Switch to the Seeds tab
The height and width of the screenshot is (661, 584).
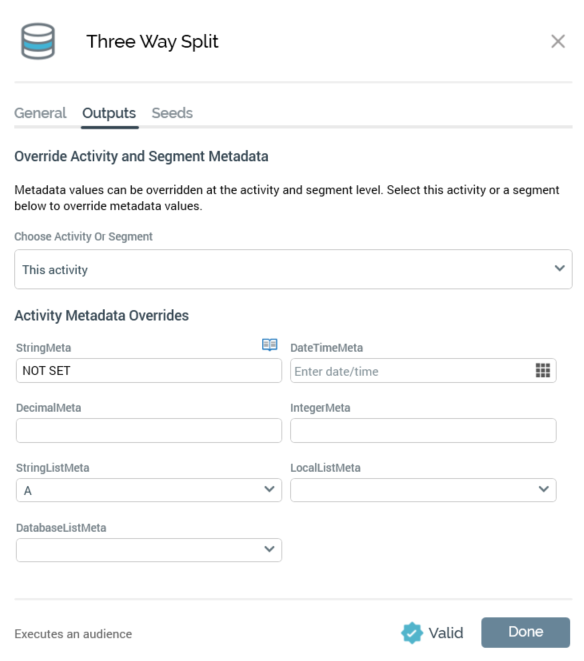[172, 113]
